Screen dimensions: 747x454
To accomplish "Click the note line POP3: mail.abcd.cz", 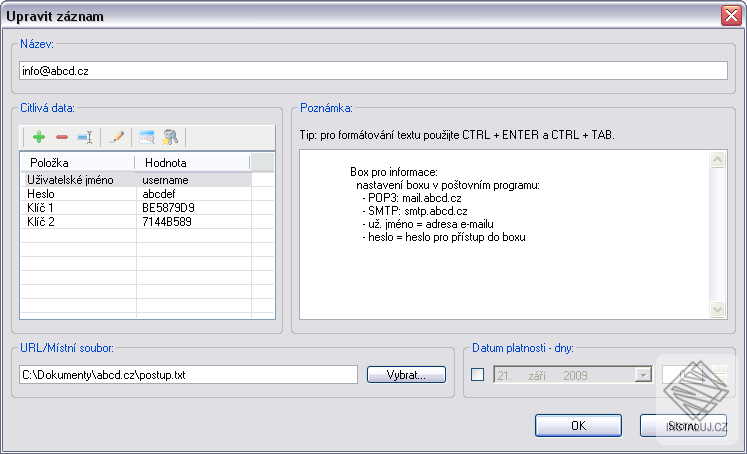I will coord(412,198).
